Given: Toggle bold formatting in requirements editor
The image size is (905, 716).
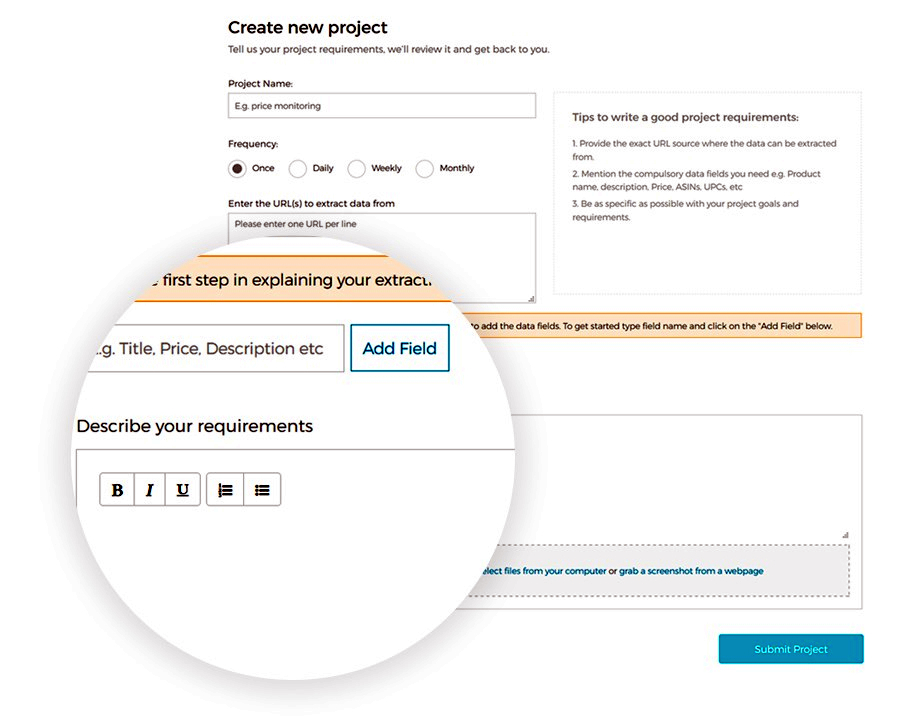Looking at the screenshot, I should tap(117, 489).
